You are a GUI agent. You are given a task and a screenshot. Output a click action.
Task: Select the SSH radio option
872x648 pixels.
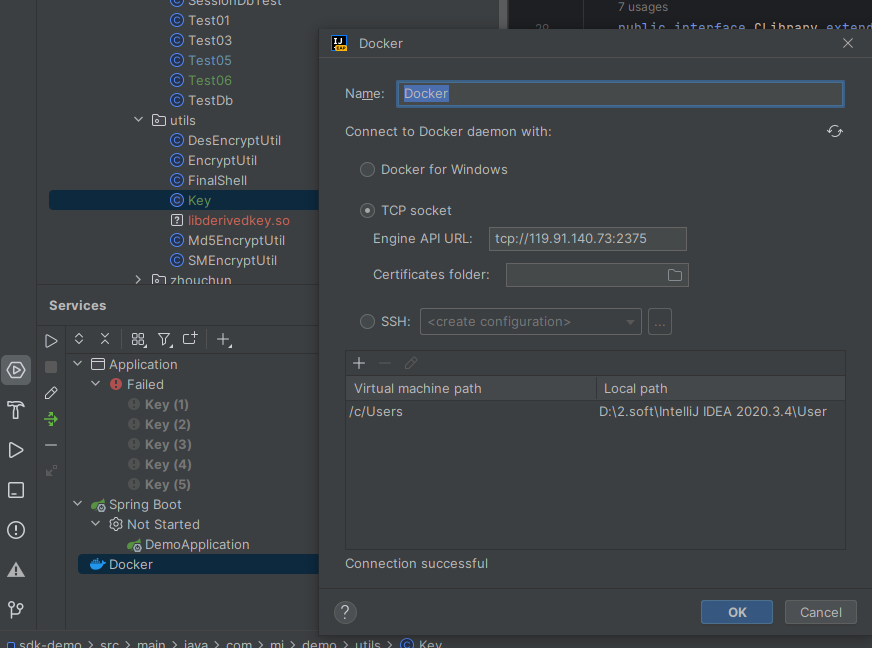coord(368,322)
